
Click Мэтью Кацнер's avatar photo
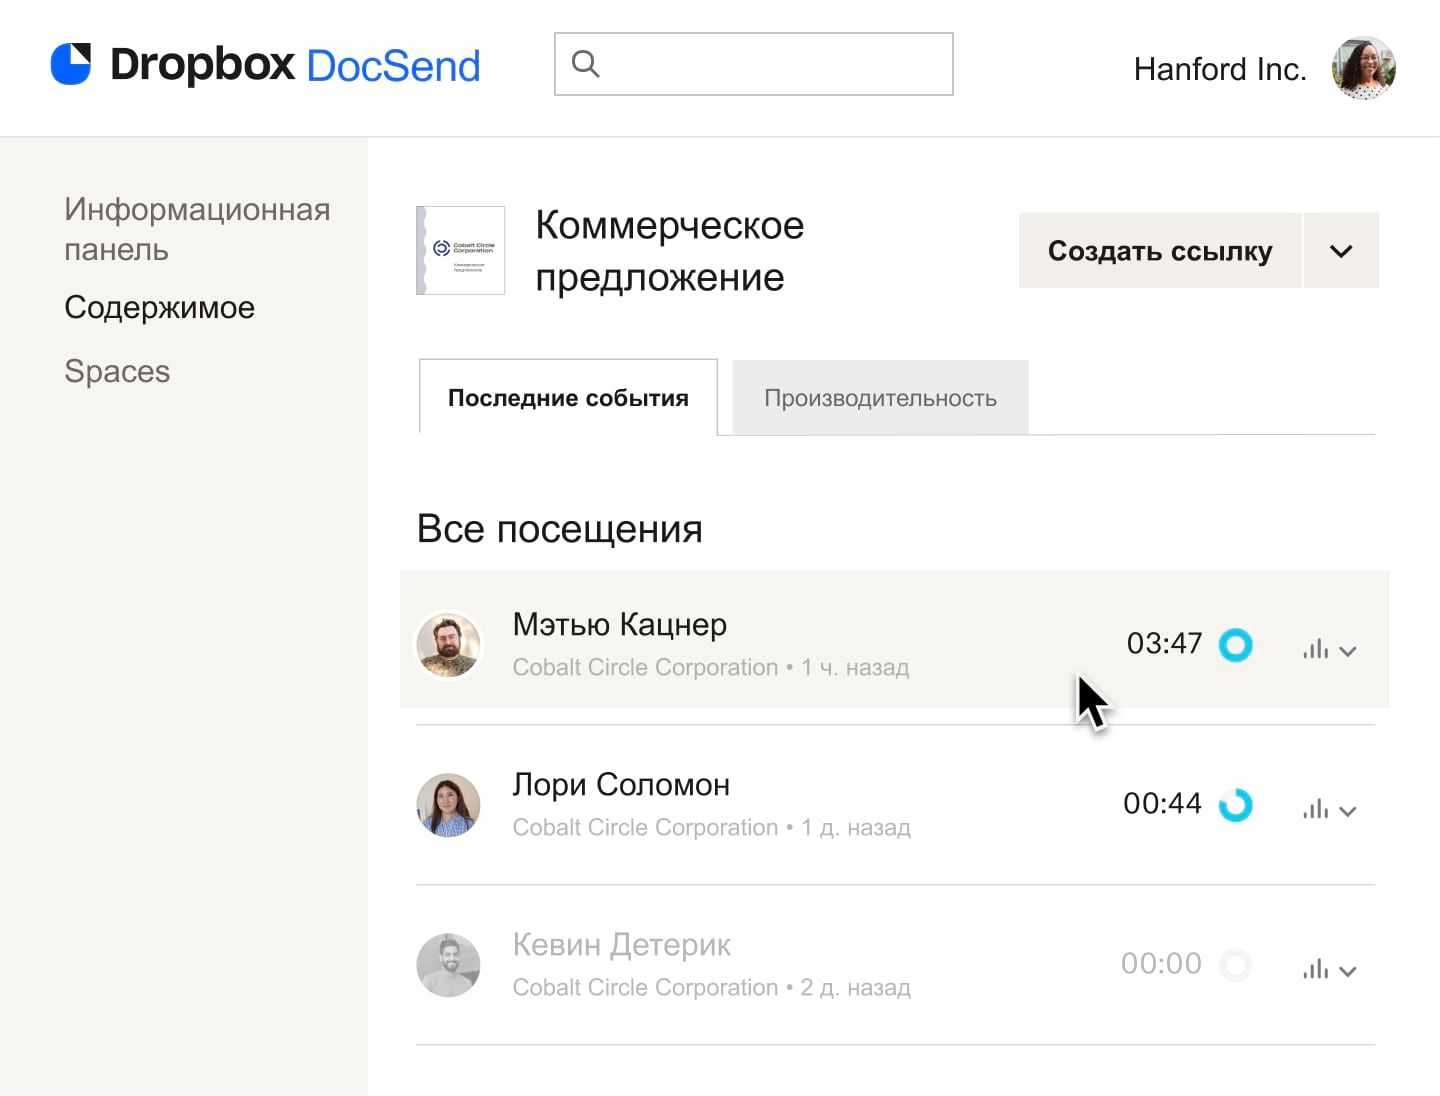[448, 645]
